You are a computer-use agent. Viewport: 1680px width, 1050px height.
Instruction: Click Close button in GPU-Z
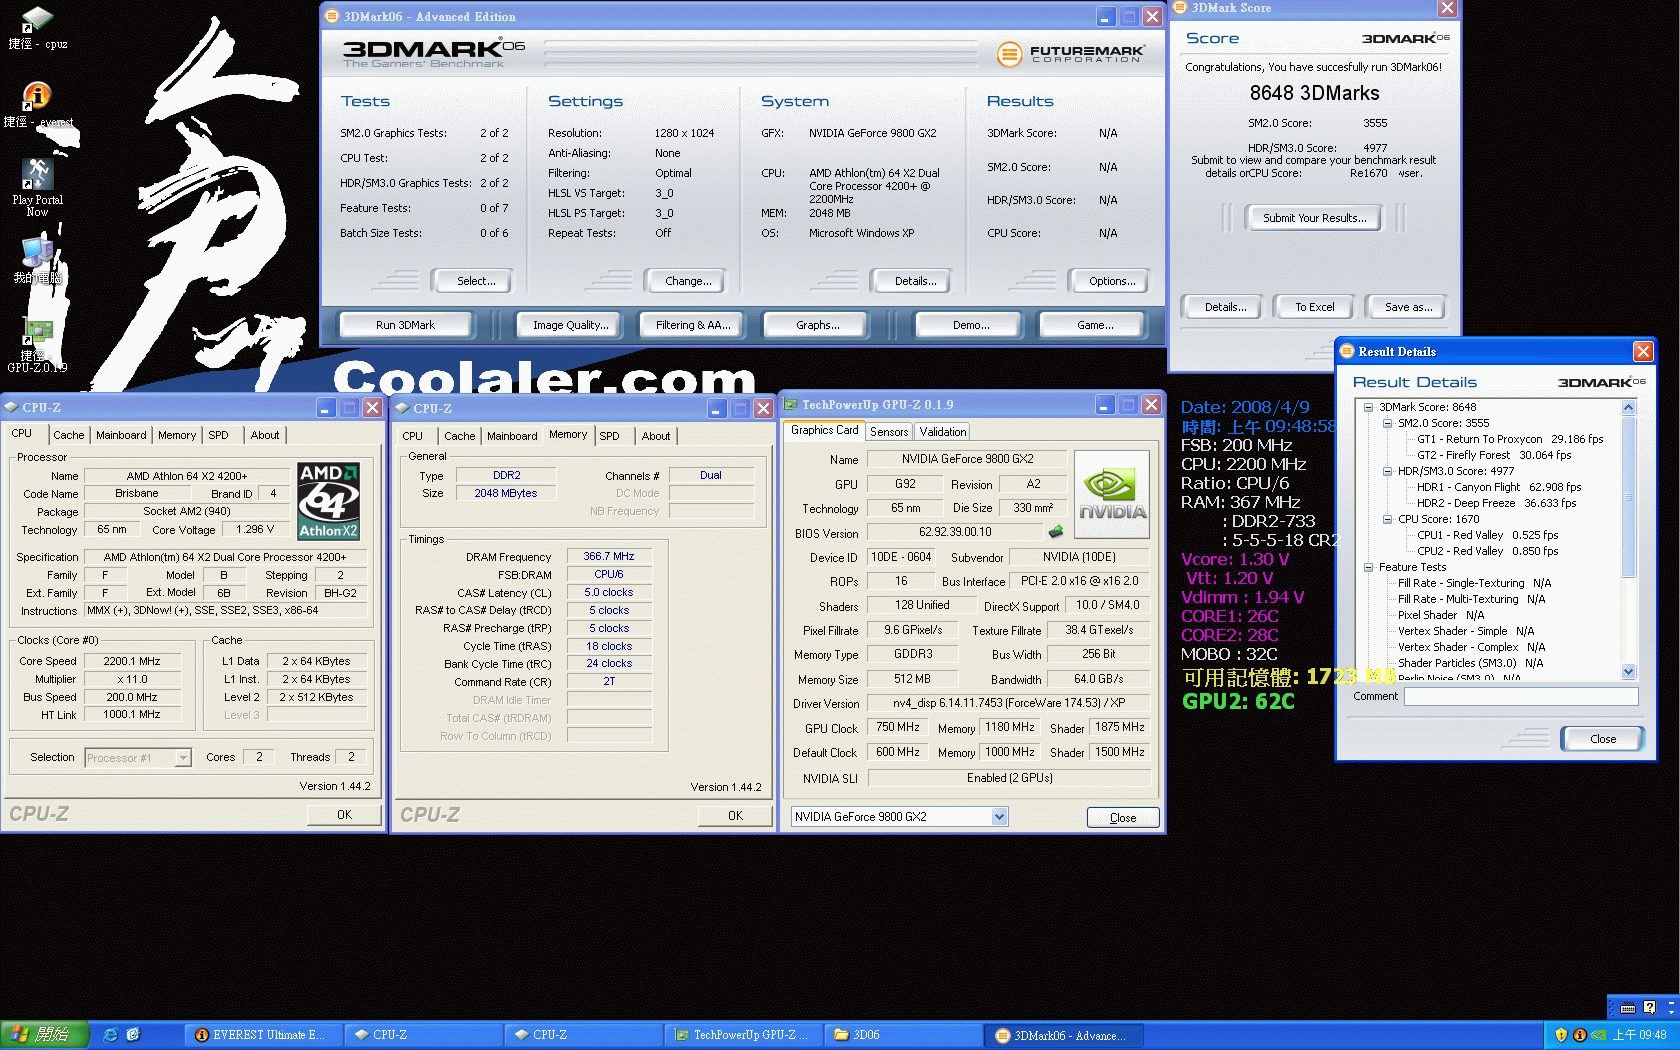tap(1122, 817)
